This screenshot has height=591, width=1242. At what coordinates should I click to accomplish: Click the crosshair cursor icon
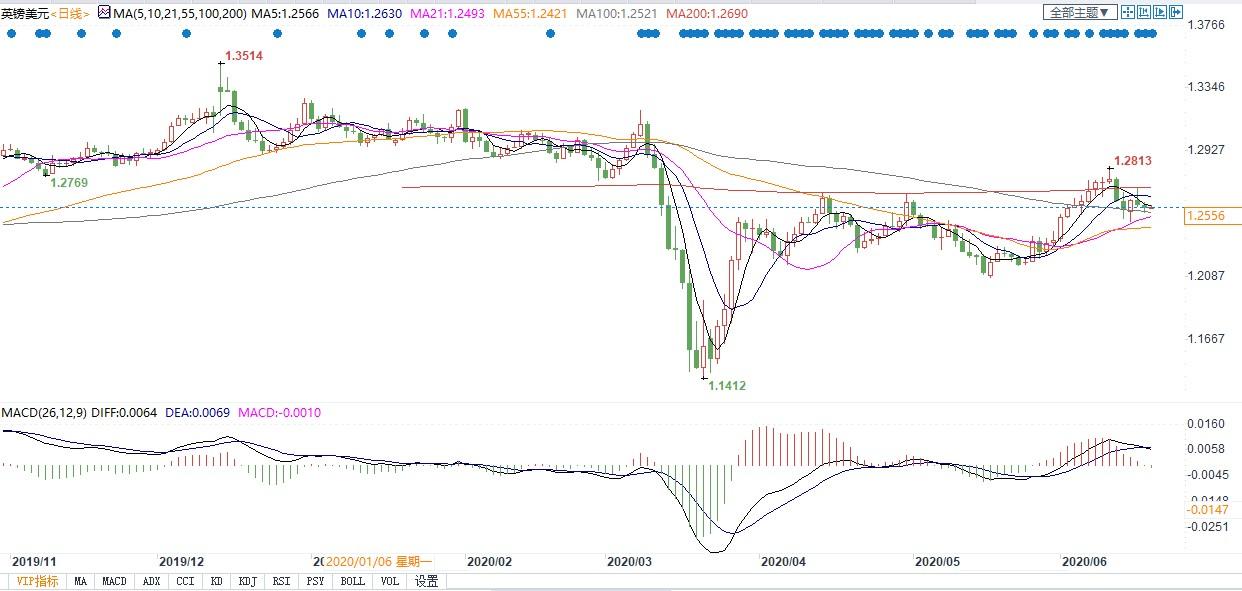(x=1127, y=13)
